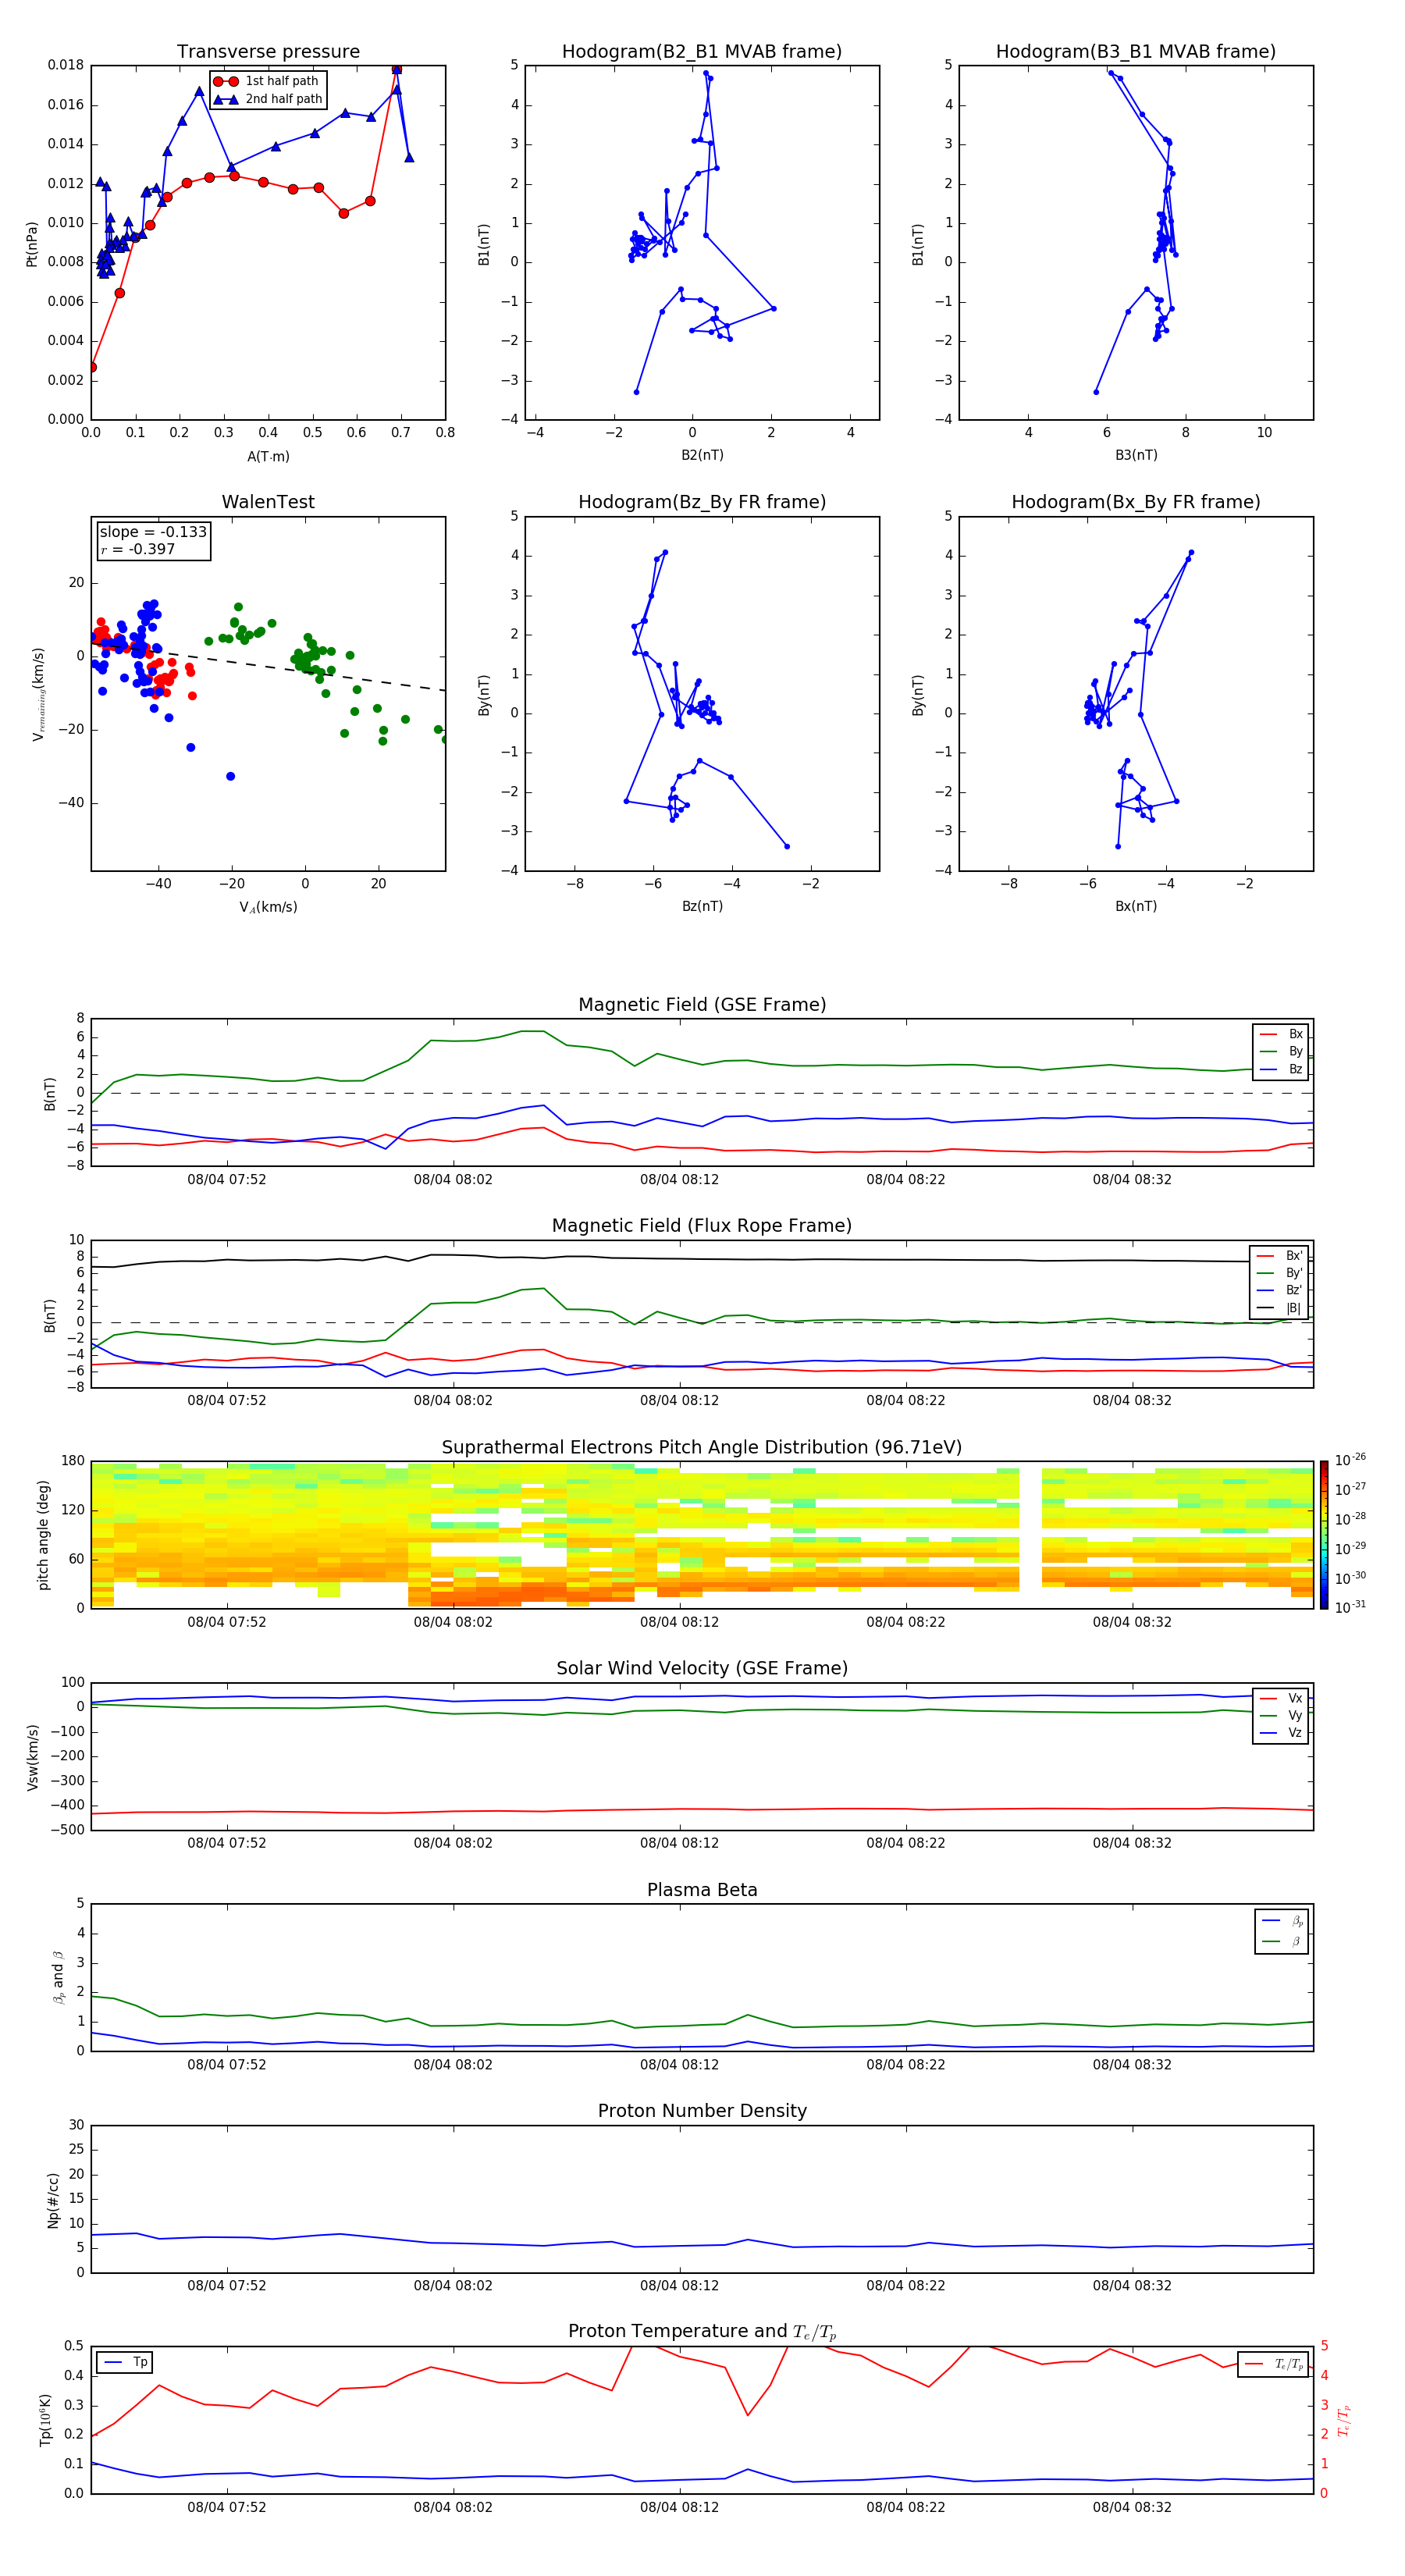Click the "Vsw(km/s)" y-axis label
The image size is (1405, 2576).
[33, 1757]
